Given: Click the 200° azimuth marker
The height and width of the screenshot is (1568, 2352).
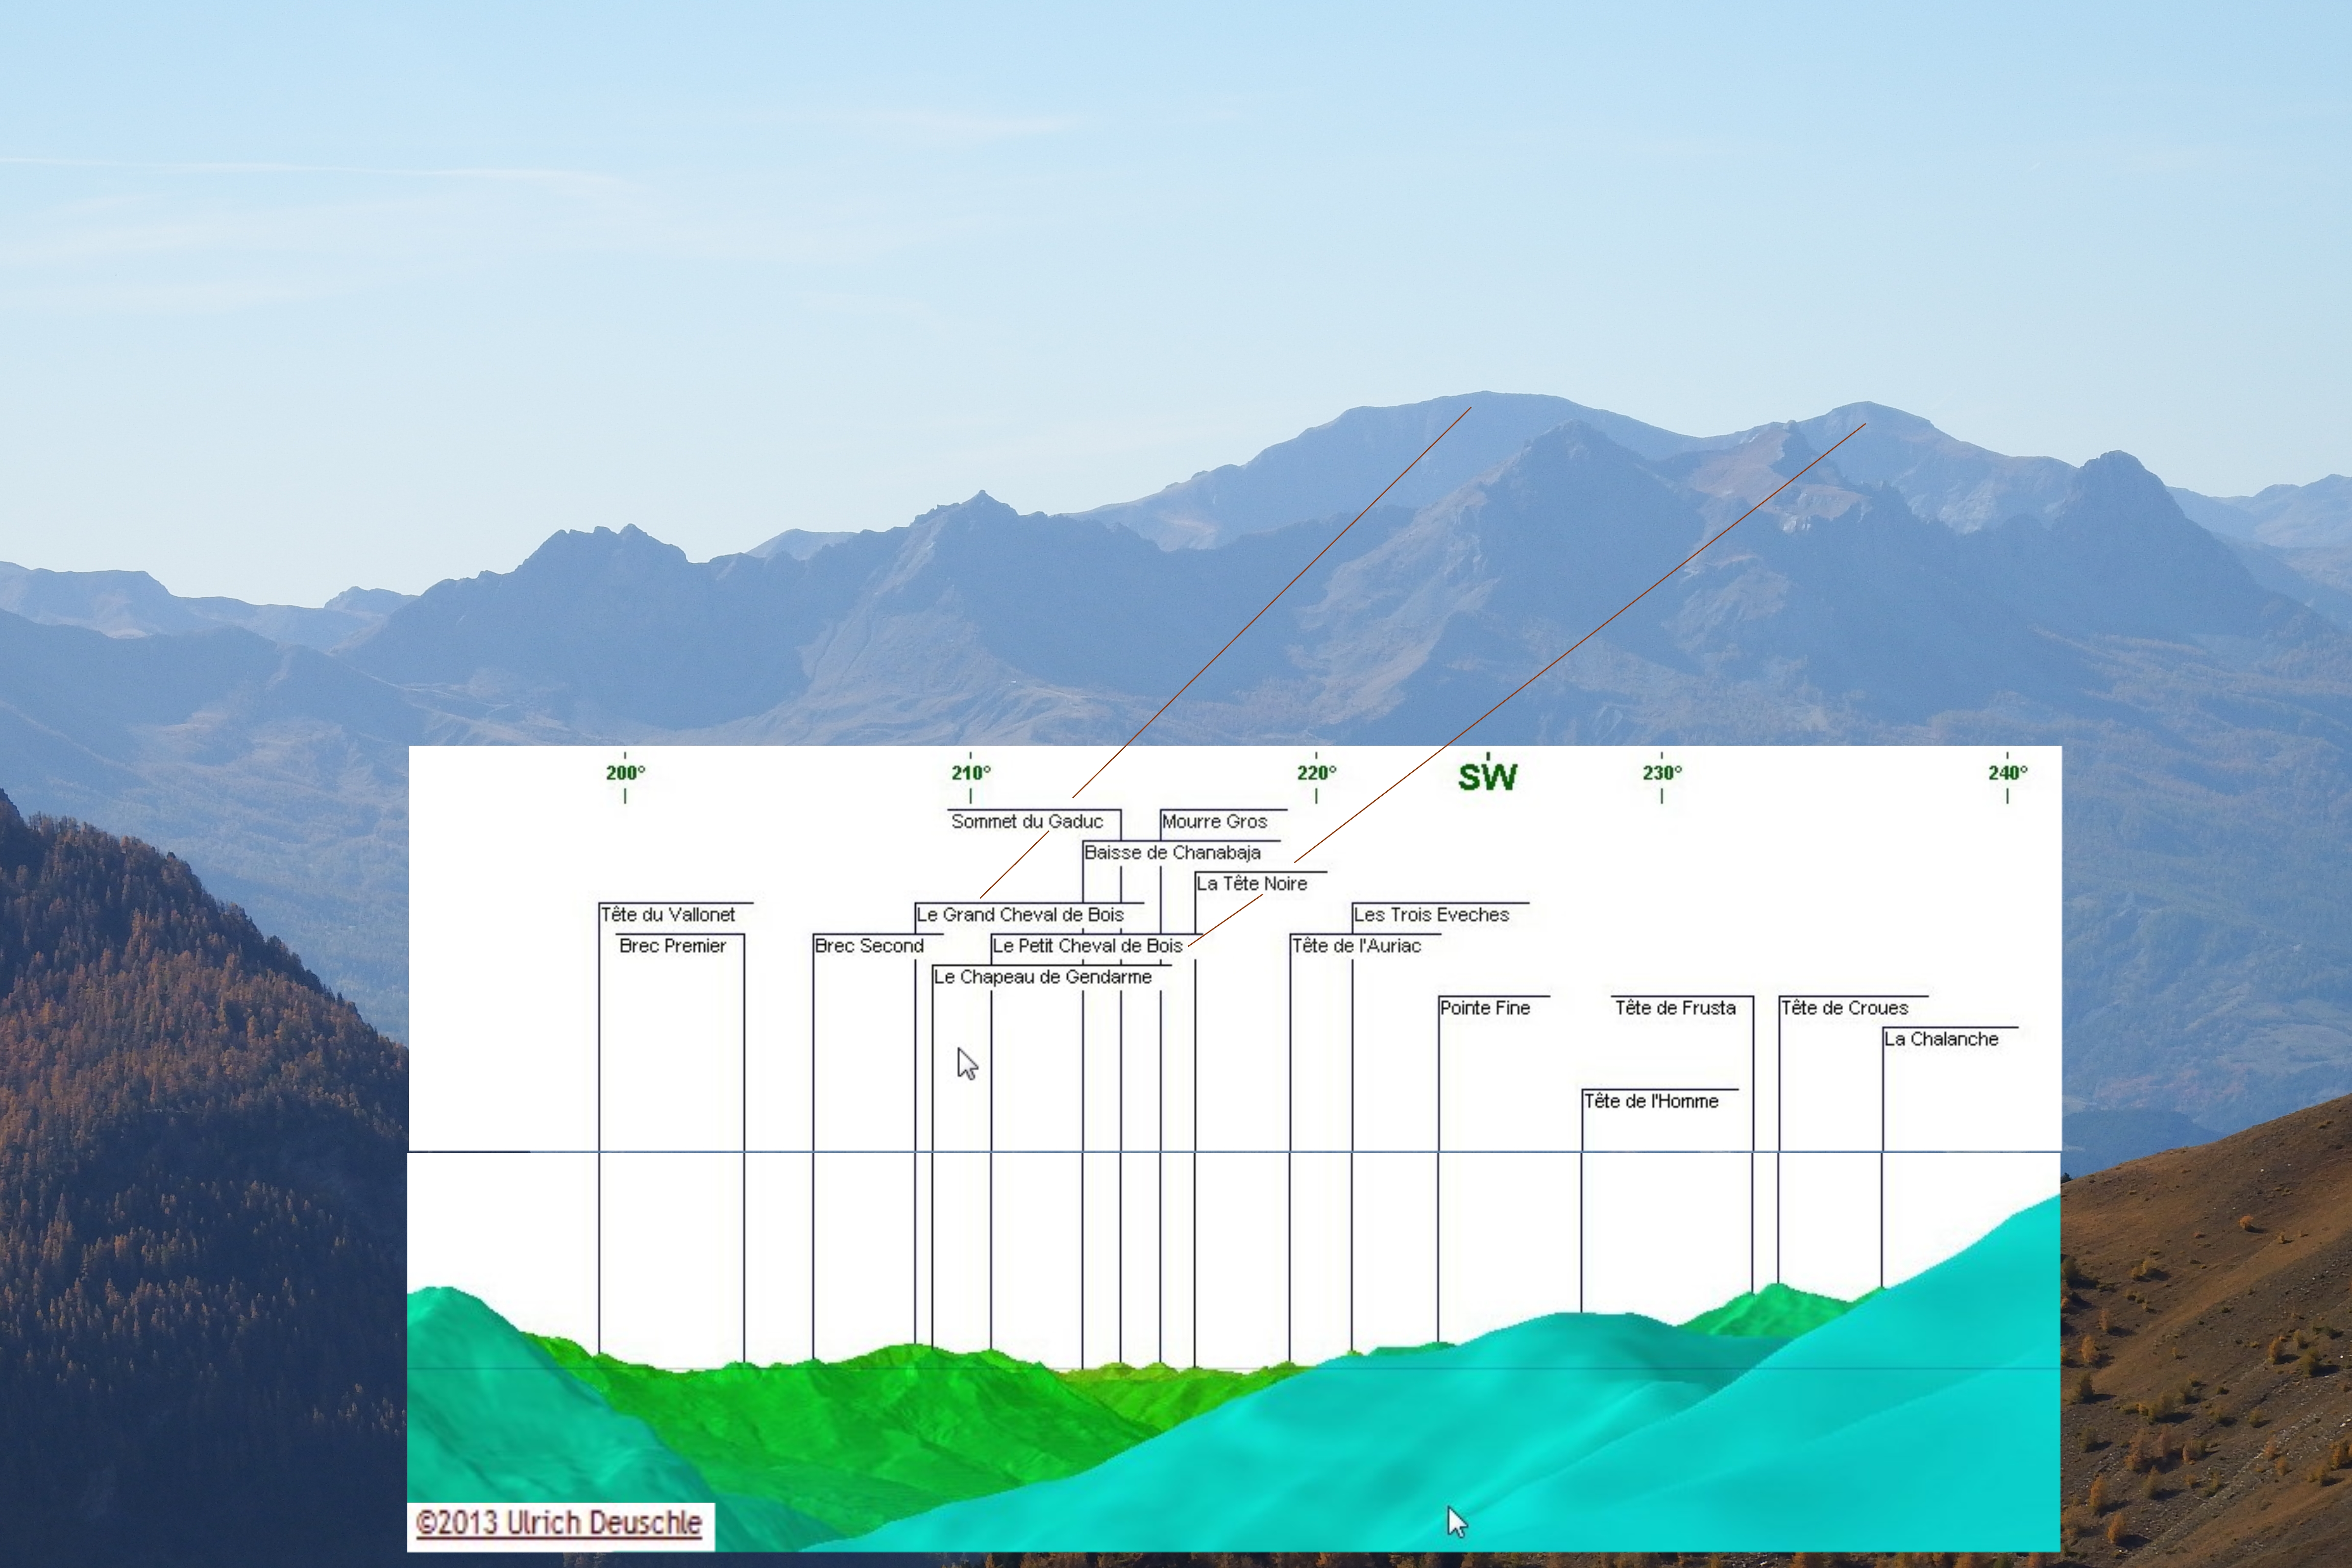Looking at the screenshot, I should (x=625, y=772).
